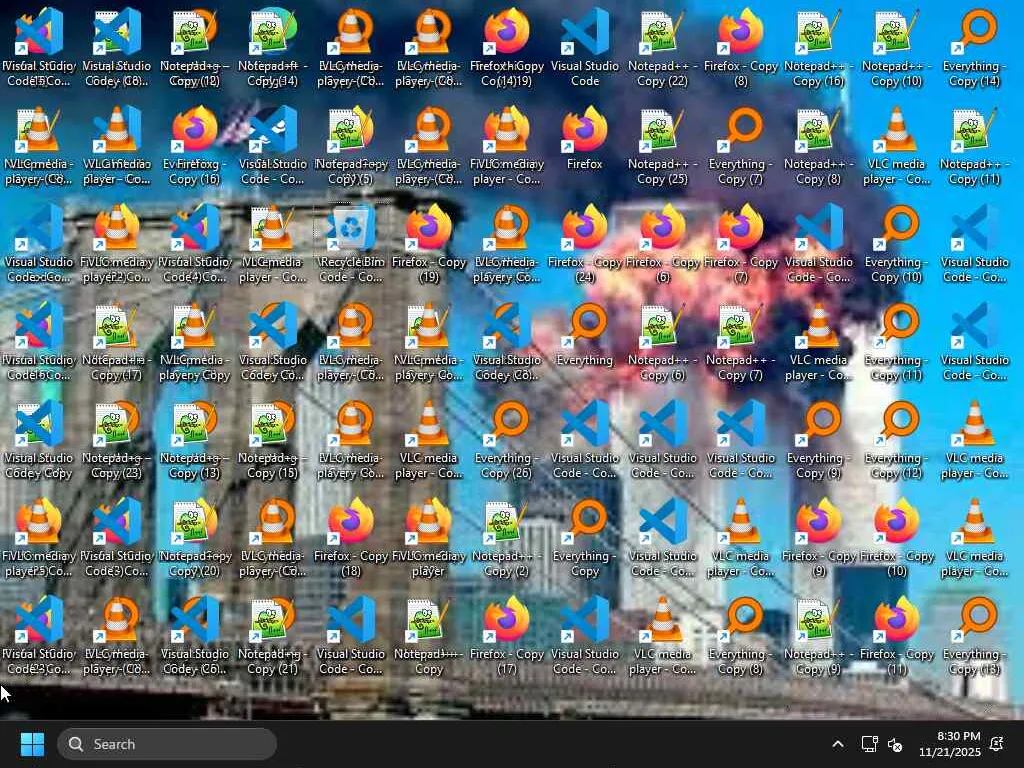Select Firefox - Copy (24) shortcut
Screen dimensions: 1024x768
(x=584, y=243)
